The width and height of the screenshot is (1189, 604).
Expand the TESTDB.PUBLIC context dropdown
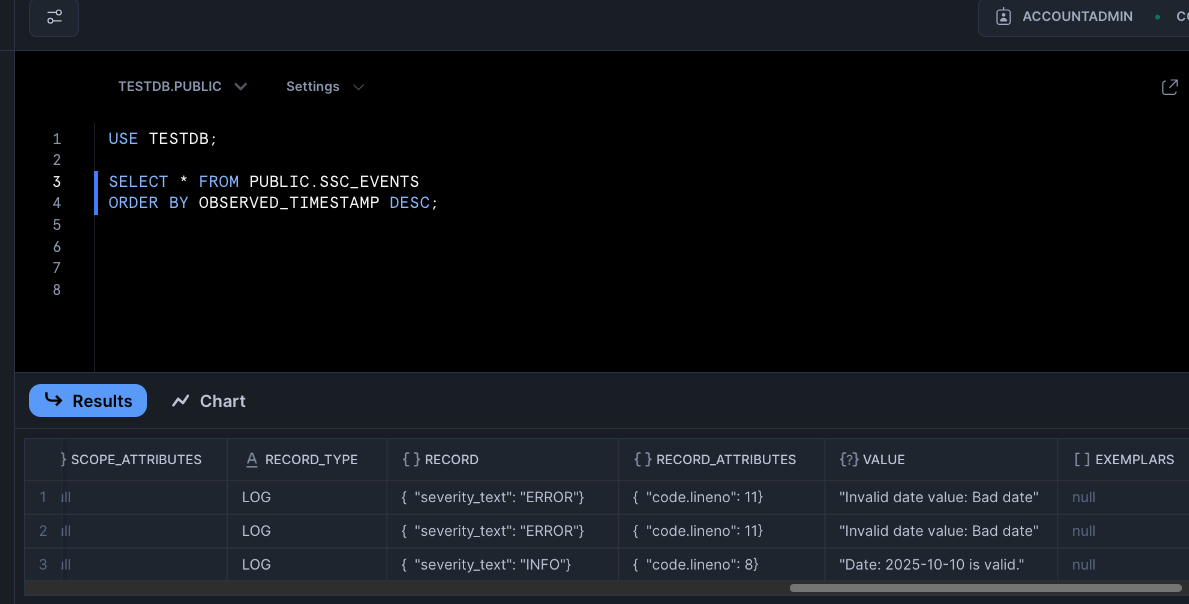coord(182,87)
